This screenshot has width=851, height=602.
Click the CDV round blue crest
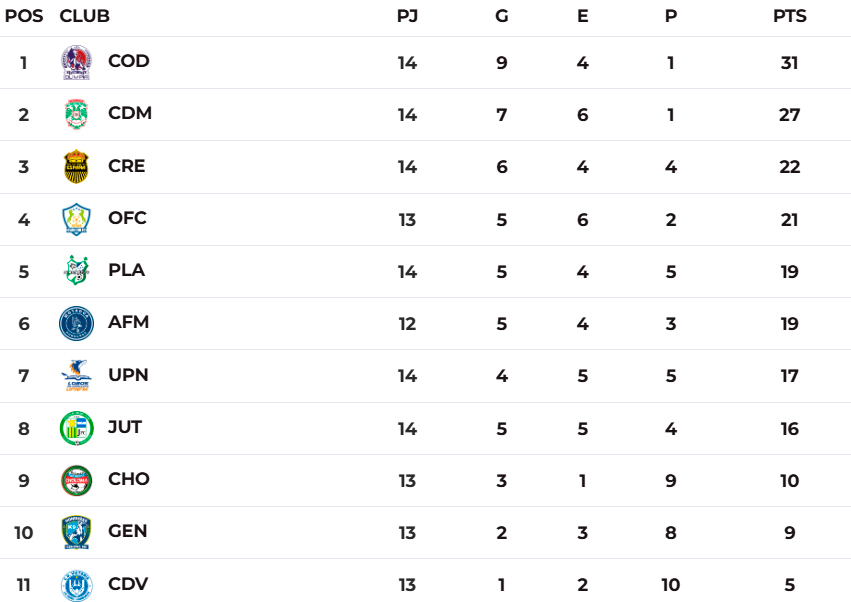[x=76, y=585]
